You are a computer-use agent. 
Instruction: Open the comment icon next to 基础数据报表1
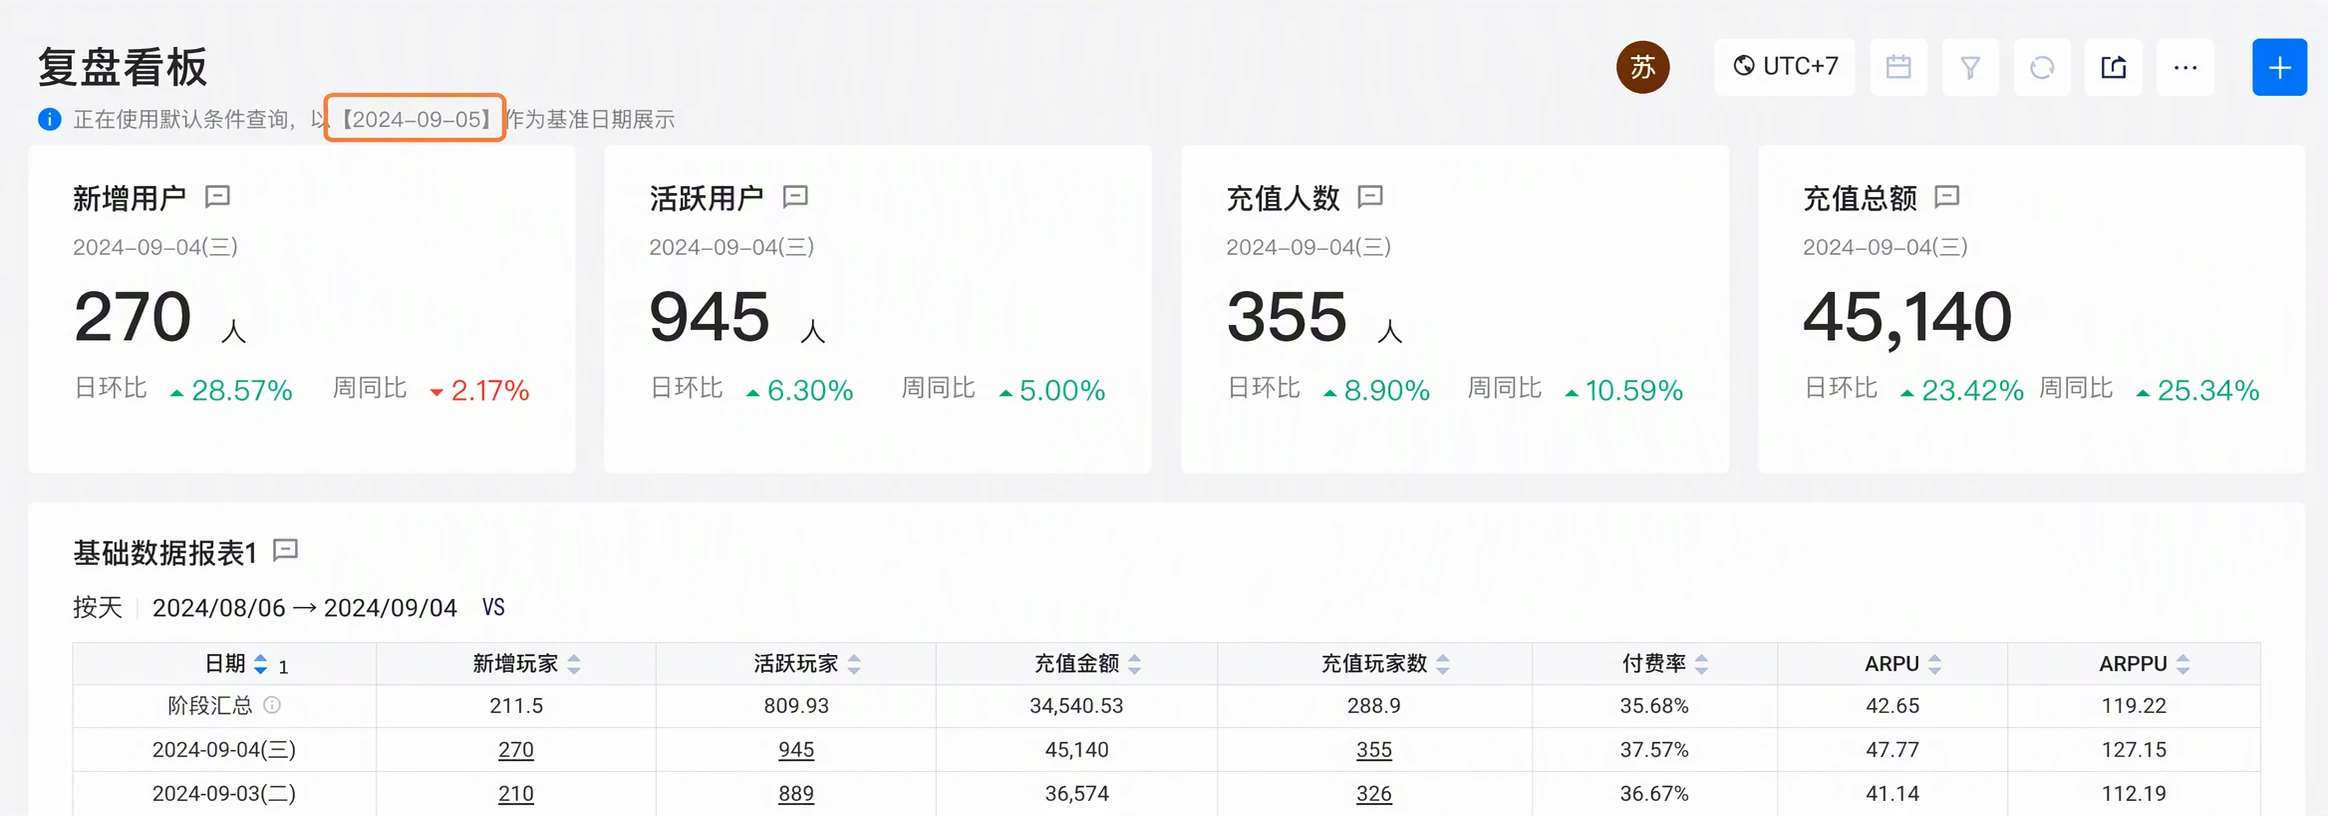pos(286,549)
